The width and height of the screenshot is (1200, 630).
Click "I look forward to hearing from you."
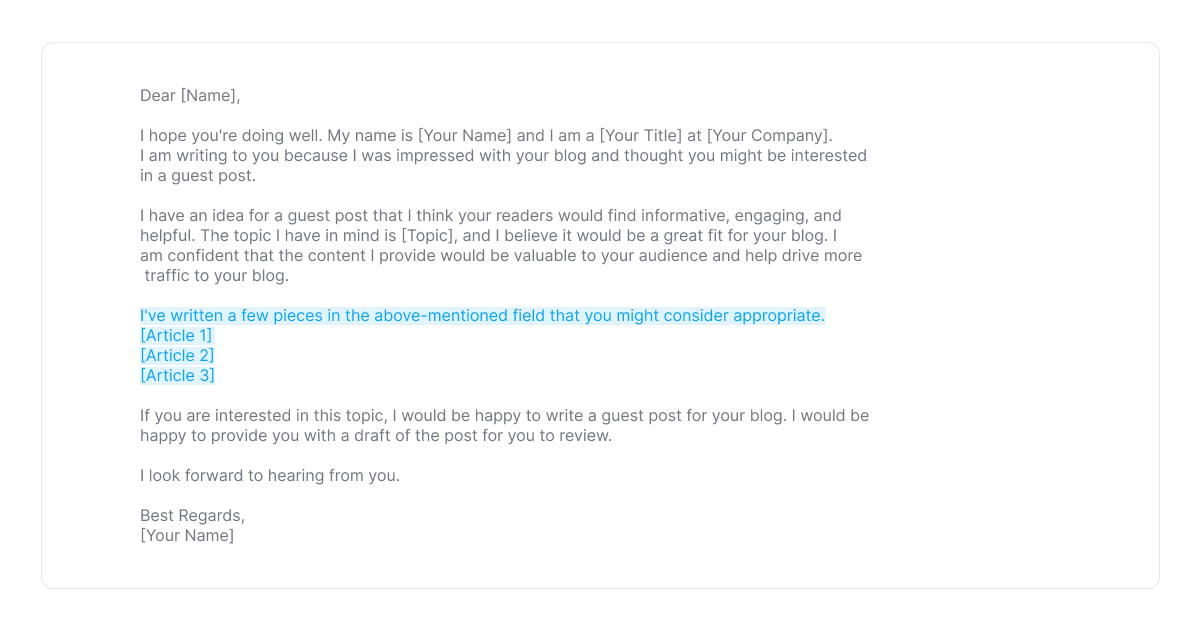(x=270, y=476)
